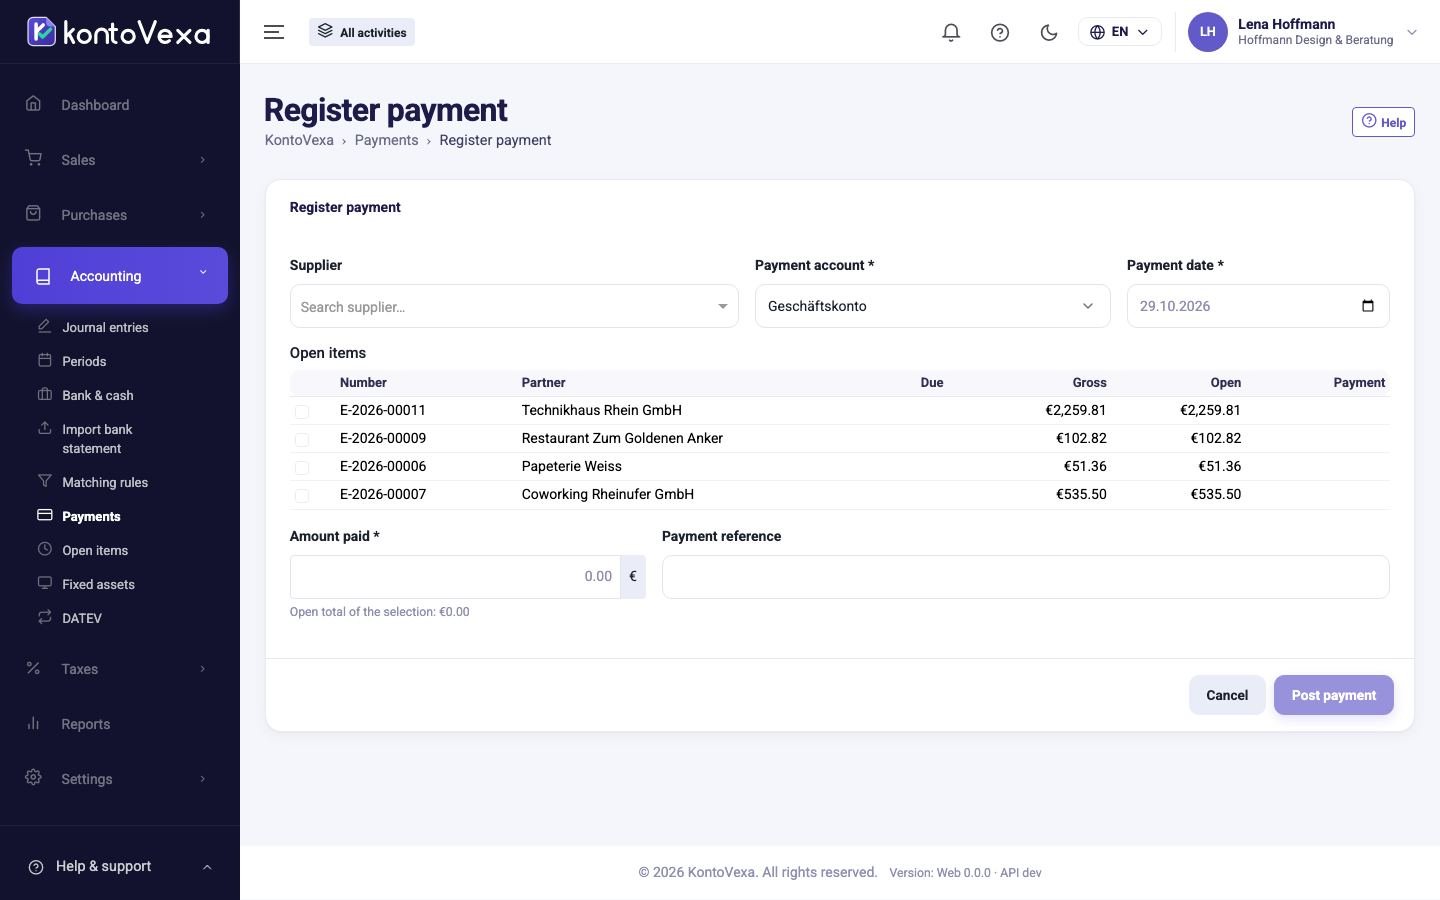
Task: Open Matching rules menu item
Action: 105,482
